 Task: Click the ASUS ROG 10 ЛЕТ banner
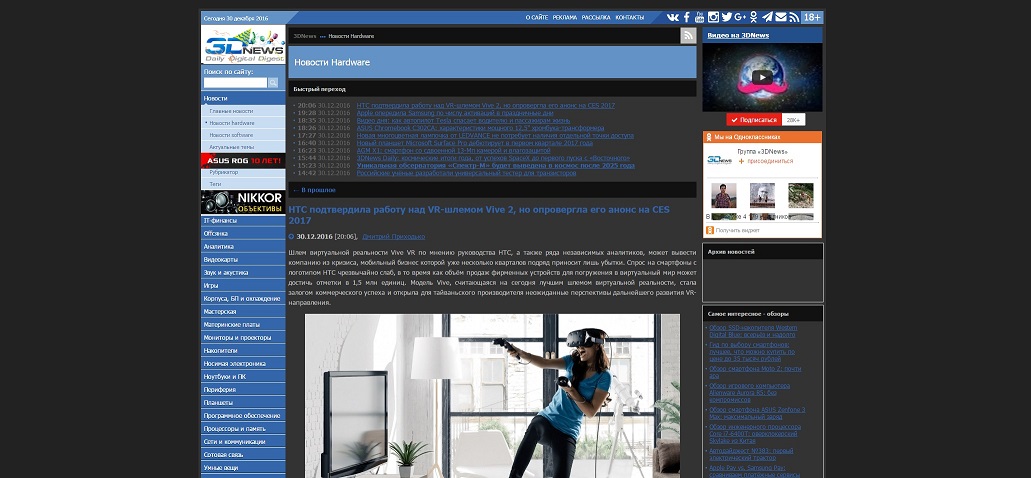[x=243, y=161]
